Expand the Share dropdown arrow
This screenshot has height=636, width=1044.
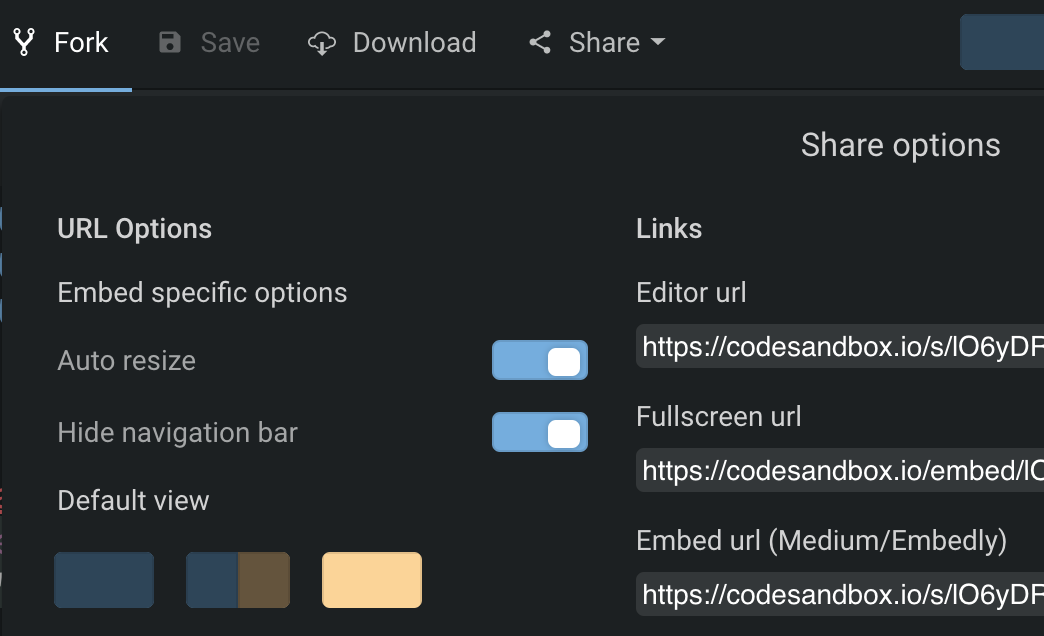pyautogui.click(x=657, y=43)
